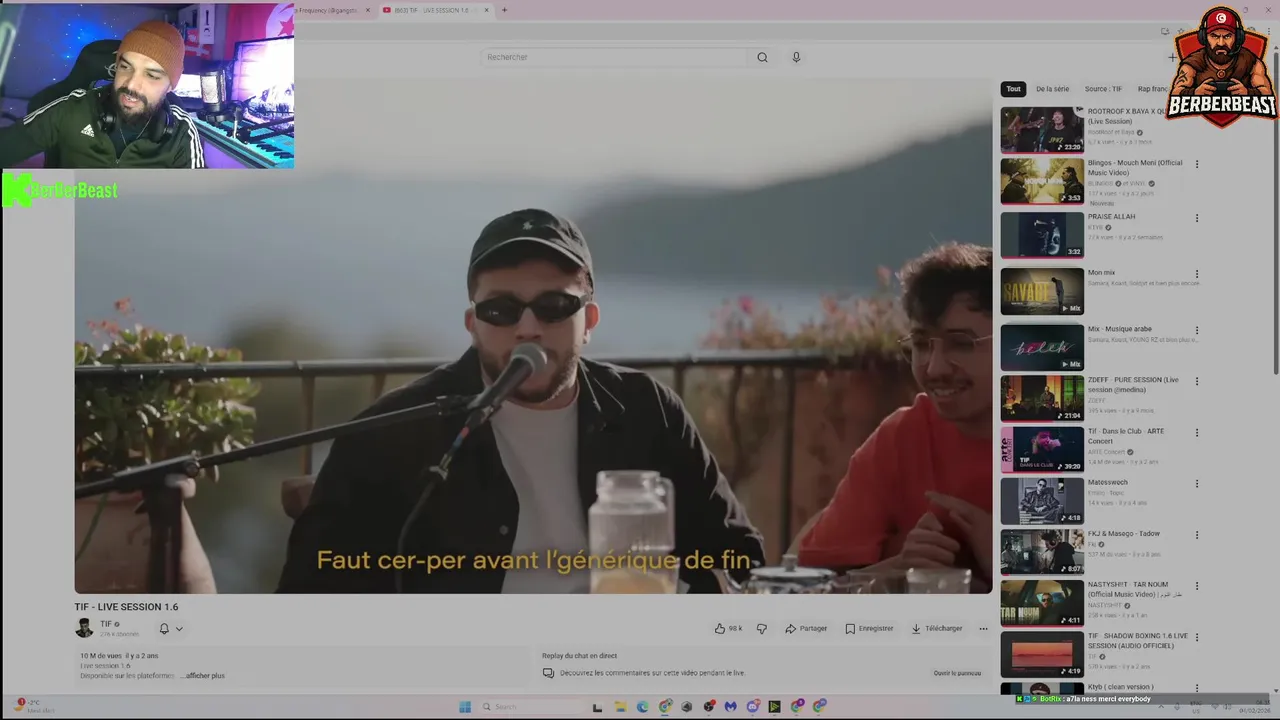
Task: Click the video title TIF - LIVE SESSION 1.6
Action: point(126,607)
